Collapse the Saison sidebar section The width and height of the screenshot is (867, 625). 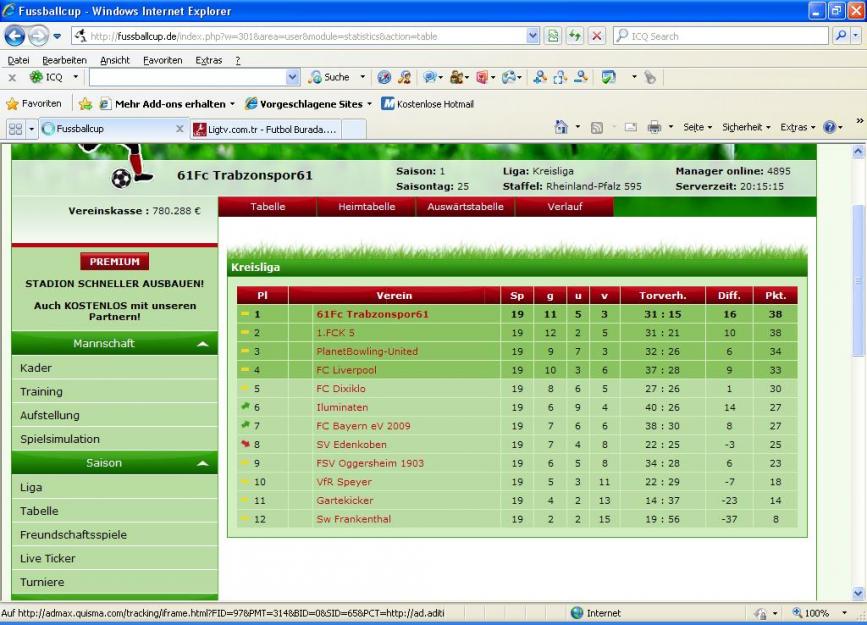(202, 464)
